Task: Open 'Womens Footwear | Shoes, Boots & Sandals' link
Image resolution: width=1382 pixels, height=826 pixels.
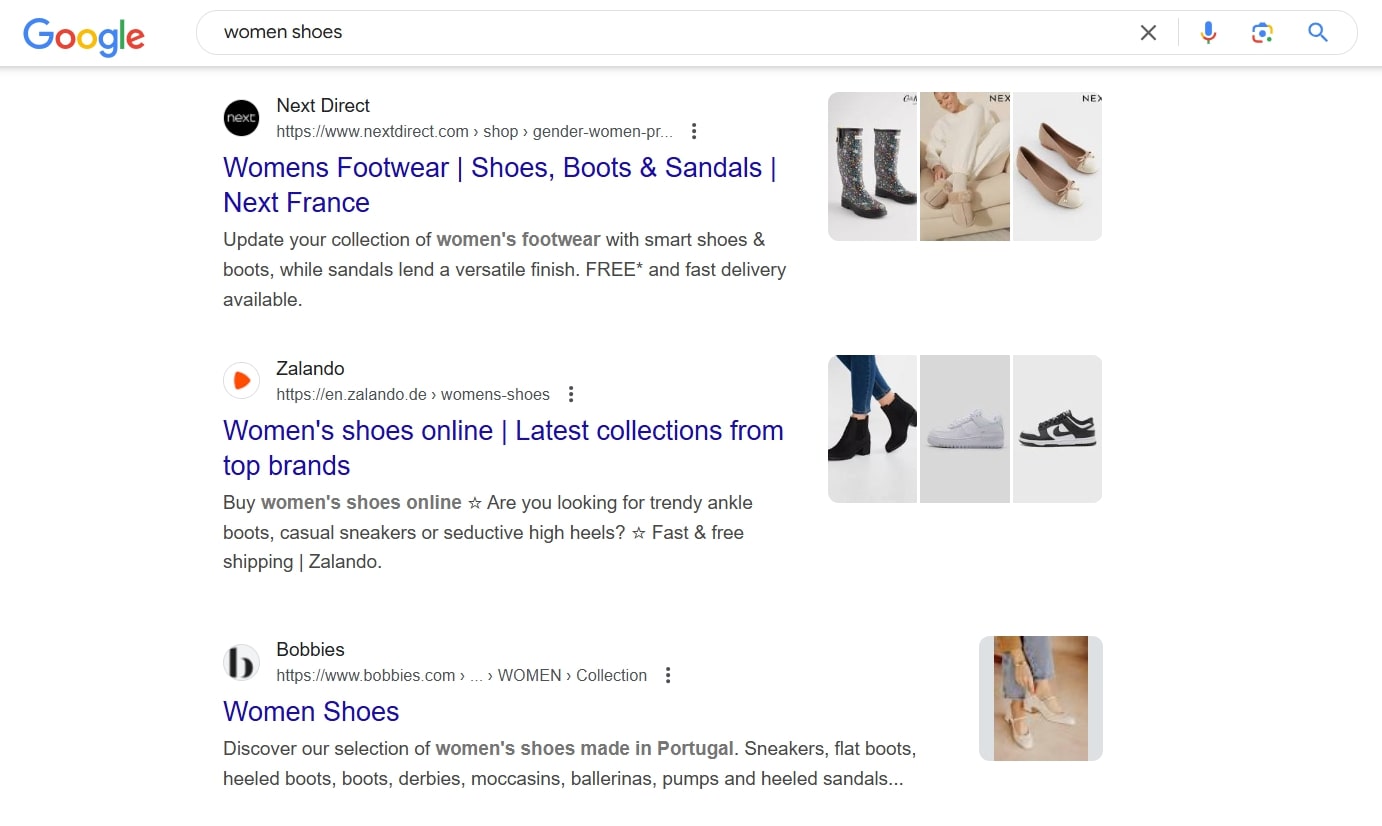Action: click(x=500, y=185)
